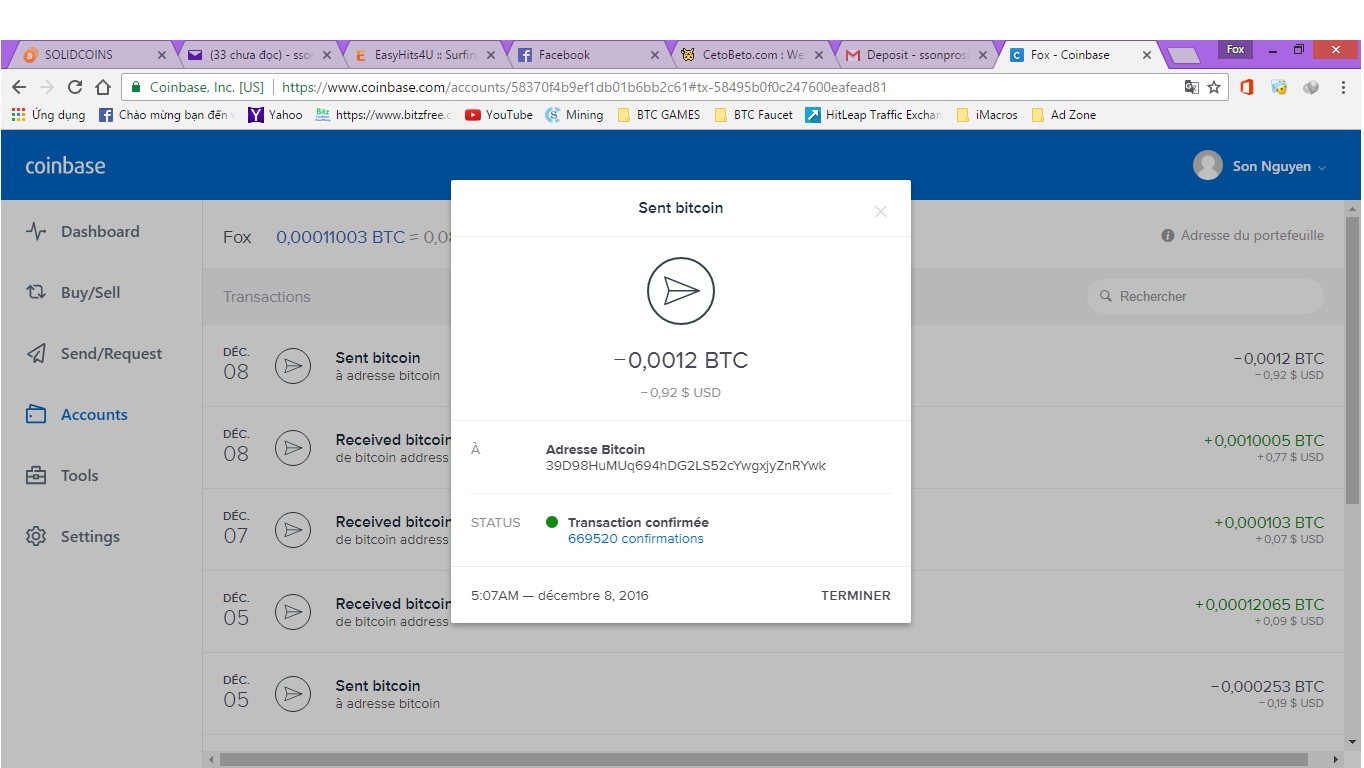1364x768 pixels.
Task: Expand the Son Nguyen account dropdown
Action: tap(1322, 168)
